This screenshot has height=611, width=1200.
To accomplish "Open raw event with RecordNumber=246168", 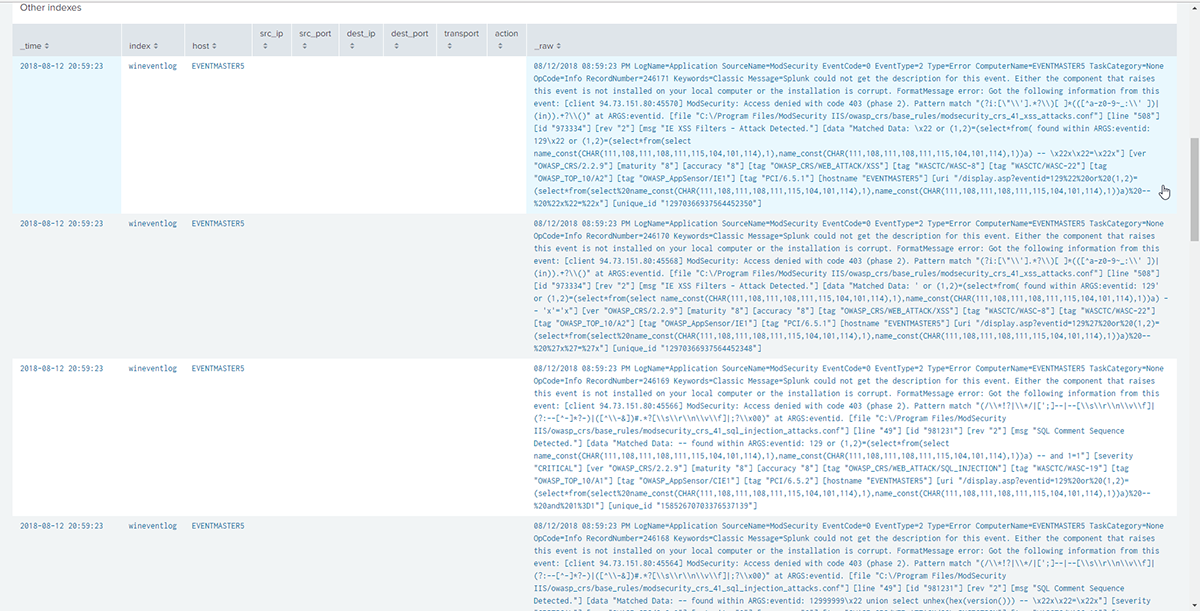I will [849, 565].
